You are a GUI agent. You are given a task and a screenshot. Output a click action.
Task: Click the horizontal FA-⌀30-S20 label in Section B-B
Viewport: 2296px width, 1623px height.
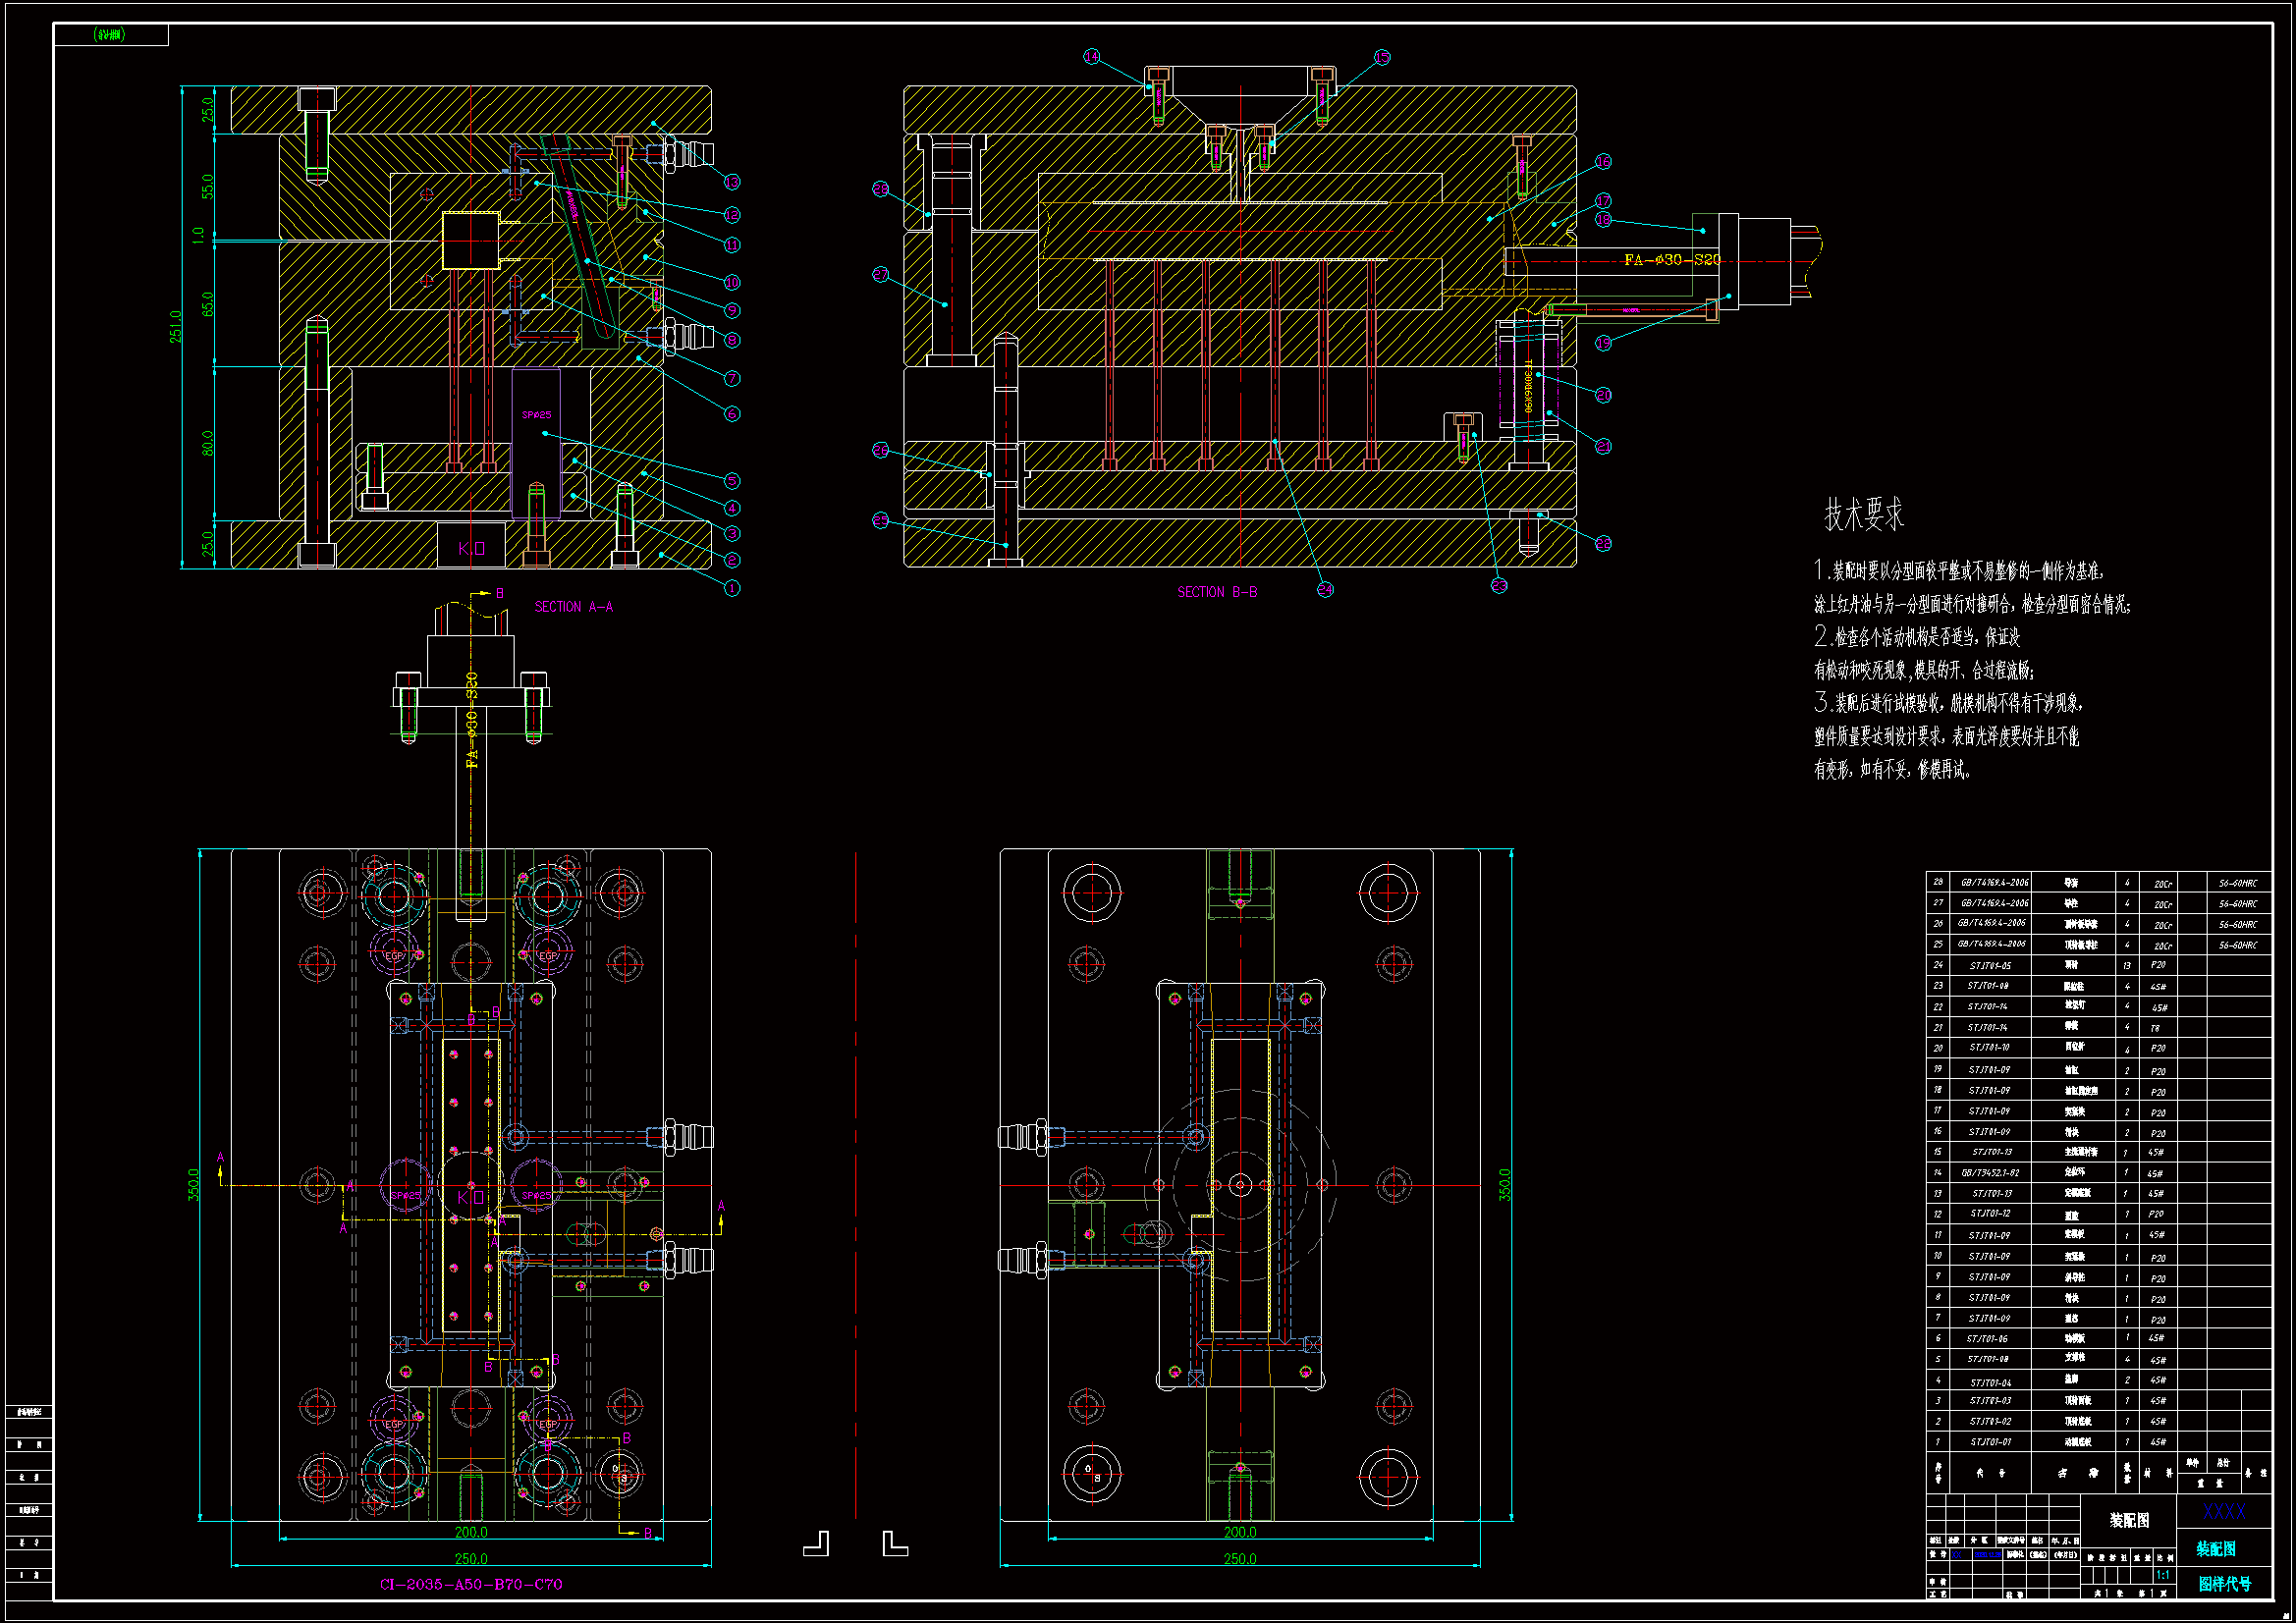point(1672,260)
